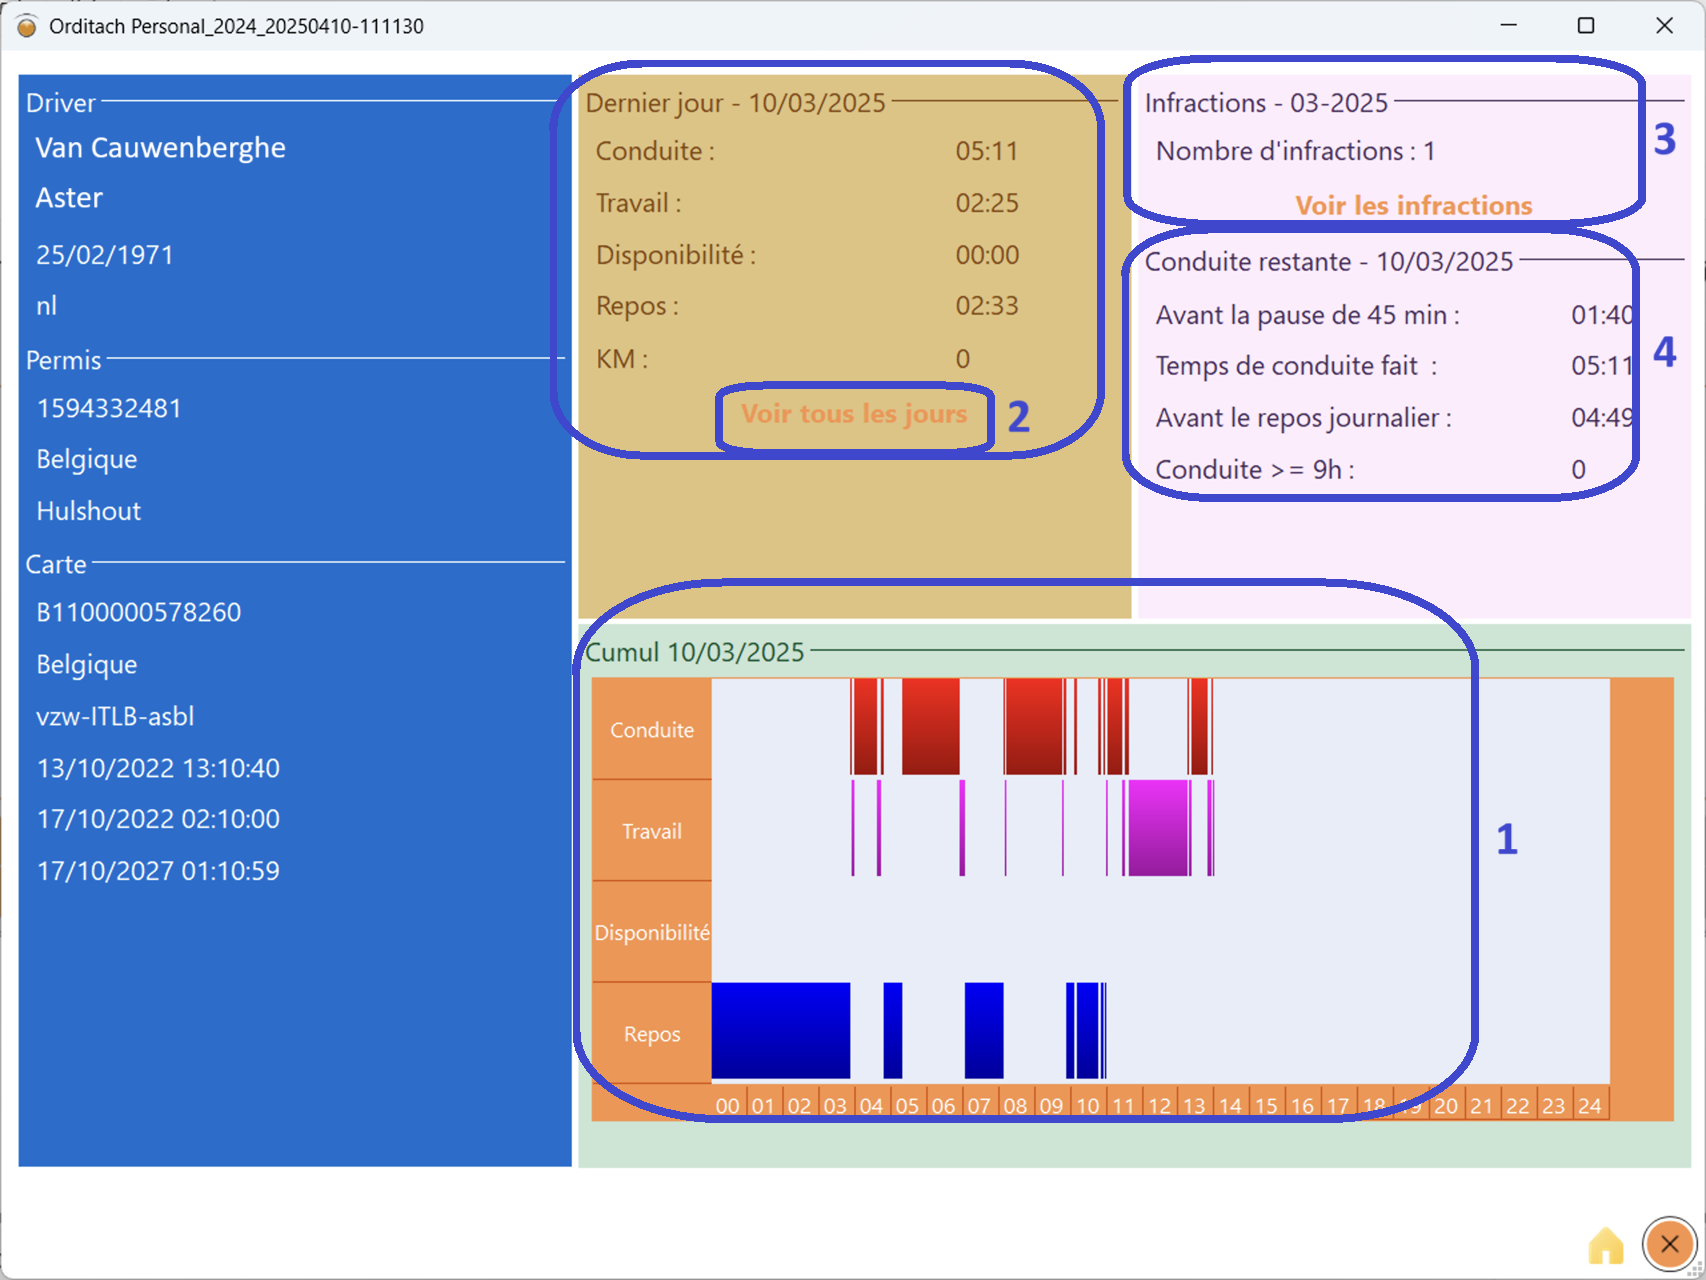
Task: Click the large blue rest block from 00h
Action: coord(781,1031)
